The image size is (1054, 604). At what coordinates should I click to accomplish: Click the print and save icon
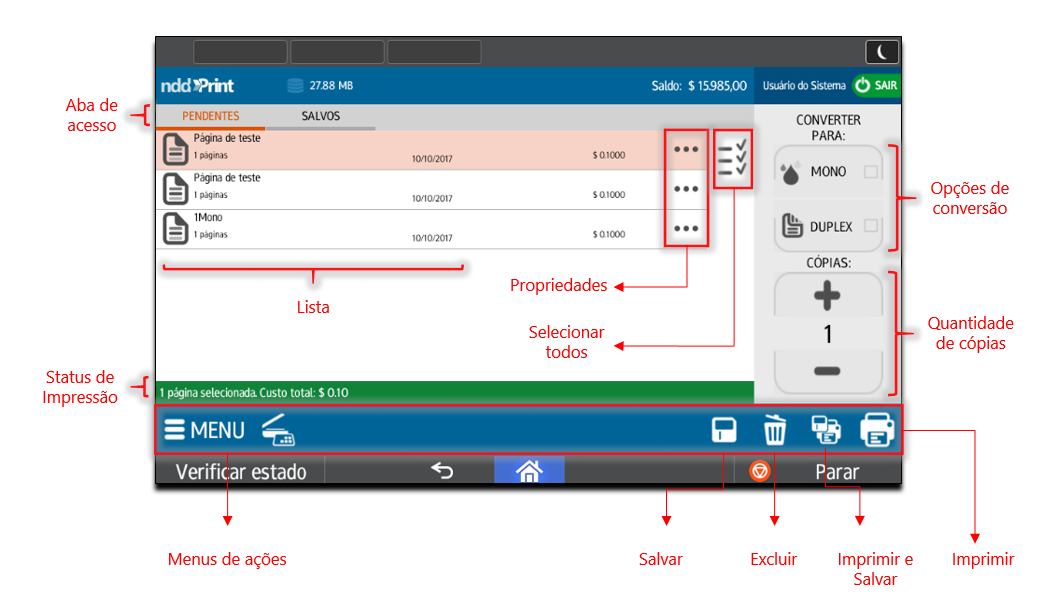click(x=826, y=430)
